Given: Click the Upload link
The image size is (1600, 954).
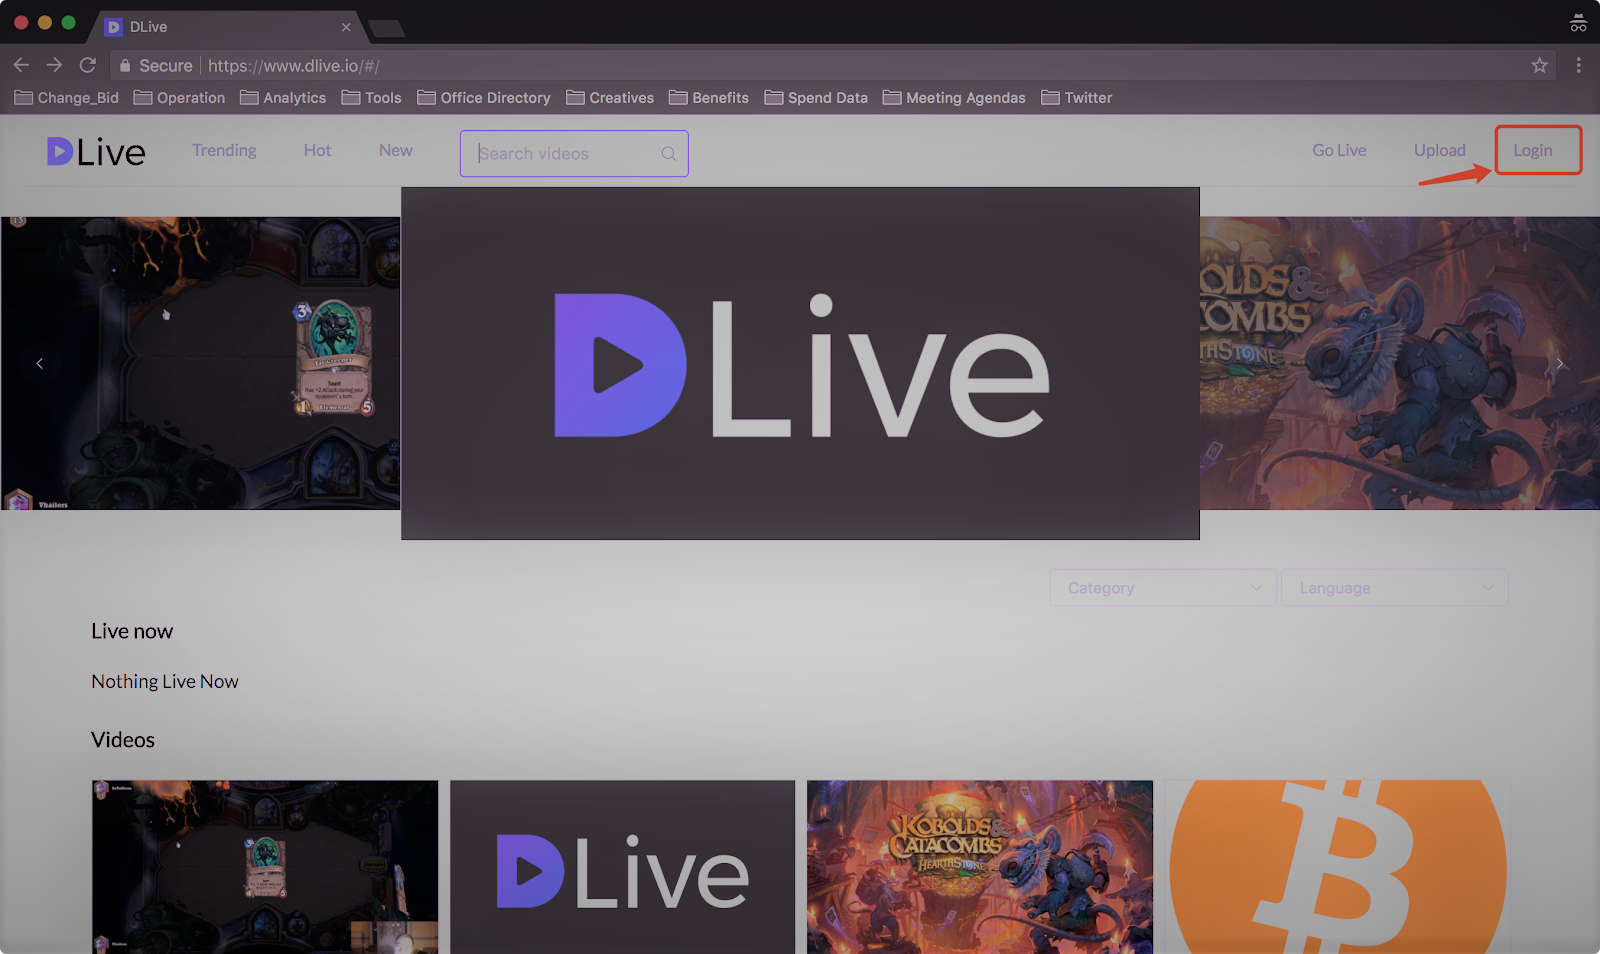Looking at the screenshot, I should (1440, 150).
